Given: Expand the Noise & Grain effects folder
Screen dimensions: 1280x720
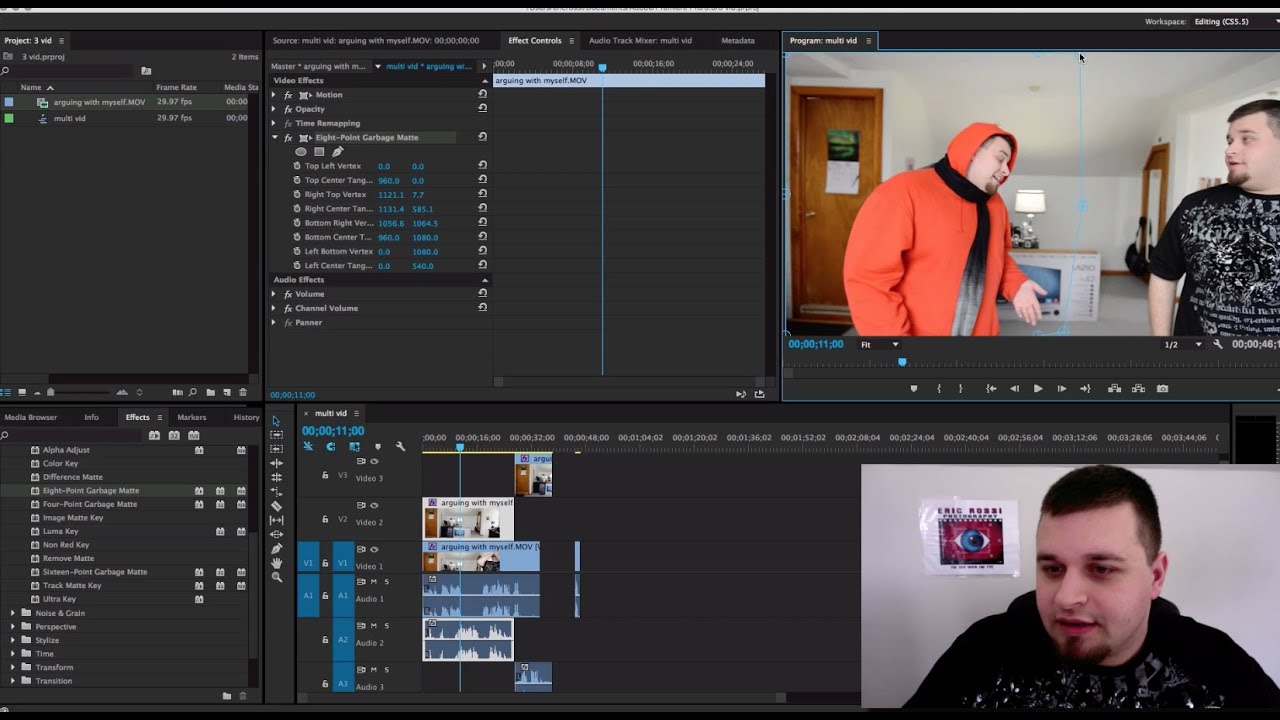Looking at the screenshot, I should (13, 613).
